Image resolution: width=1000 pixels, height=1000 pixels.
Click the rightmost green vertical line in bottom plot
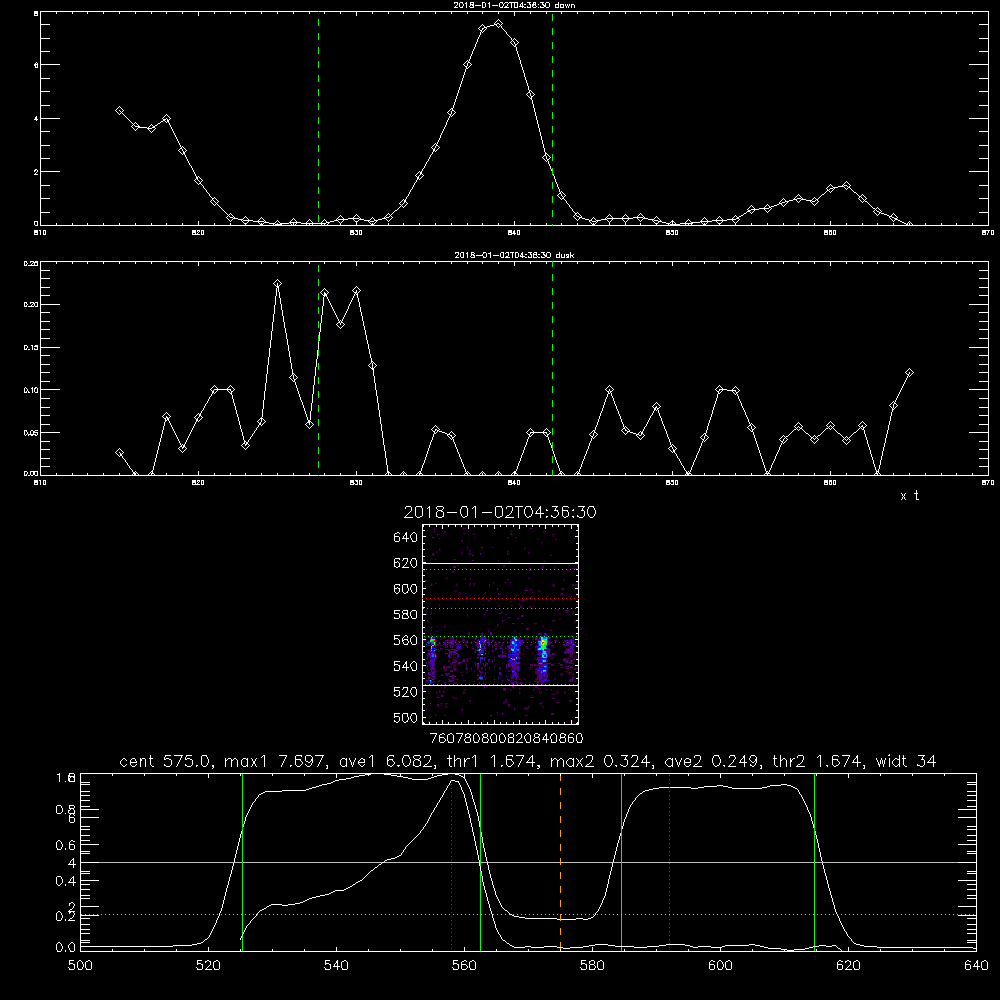pyautogui.click(x=814, y=861)
